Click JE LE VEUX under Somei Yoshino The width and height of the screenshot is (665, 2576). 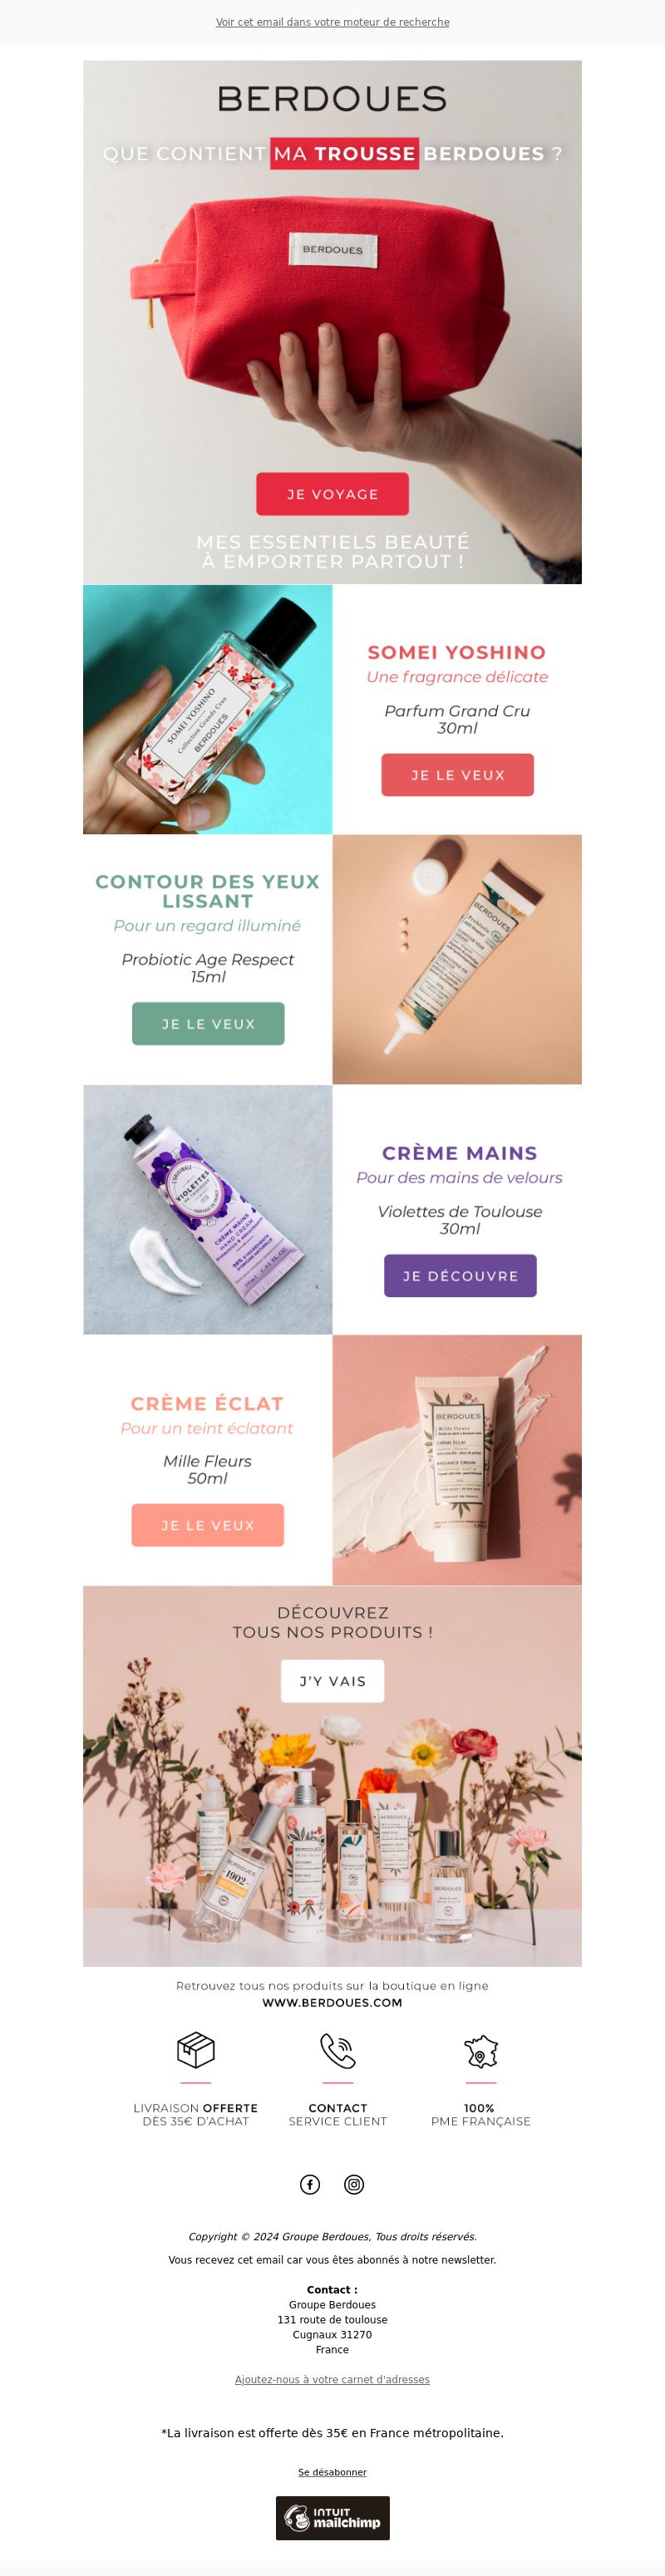click(457, 775)
